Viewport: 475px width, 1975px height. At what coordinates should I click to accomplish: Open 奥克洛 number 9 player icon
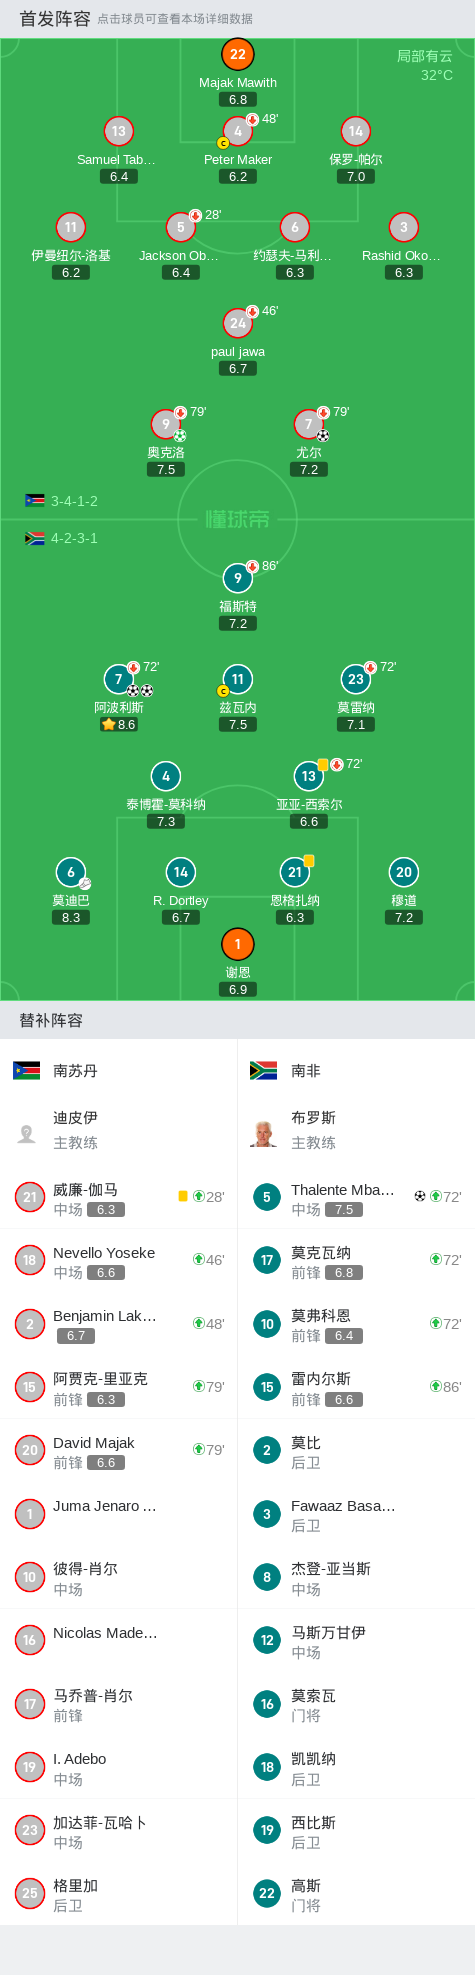pyautogui.click(x=166, y=424)
